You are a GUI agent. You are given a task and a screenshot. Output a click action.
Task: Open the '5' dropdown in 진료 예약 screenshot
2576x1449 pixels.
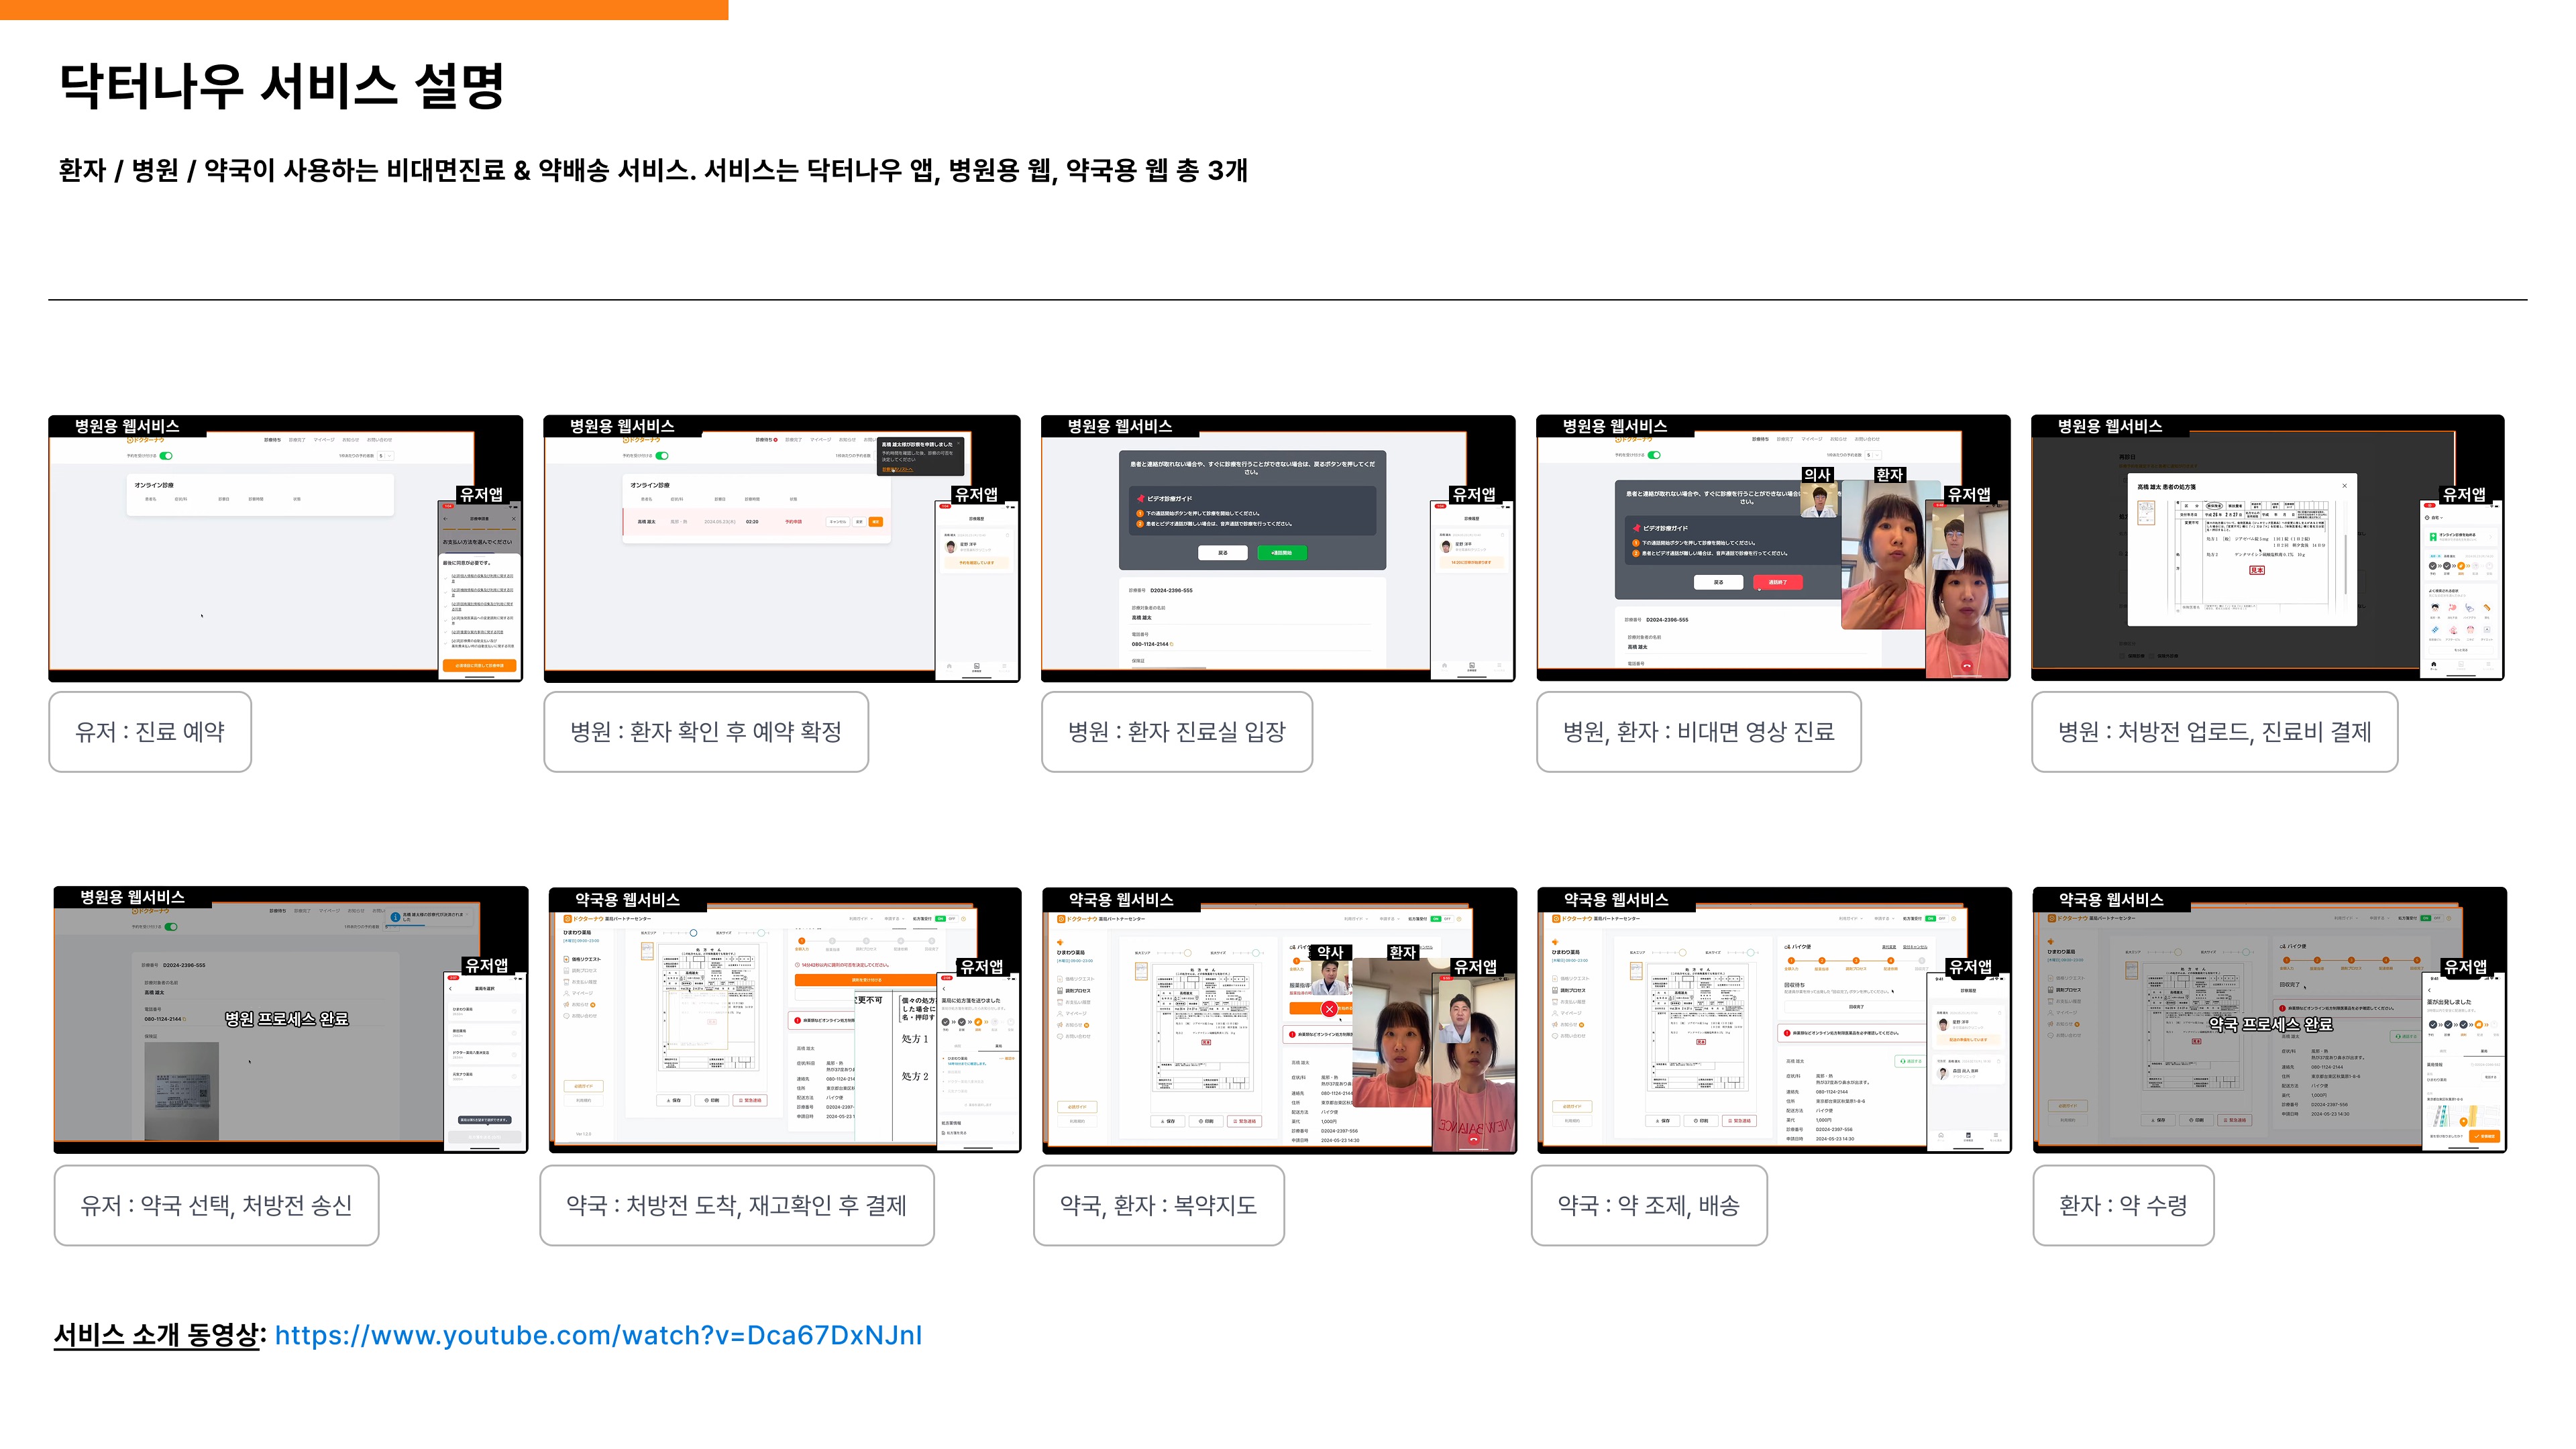(385, 456)
